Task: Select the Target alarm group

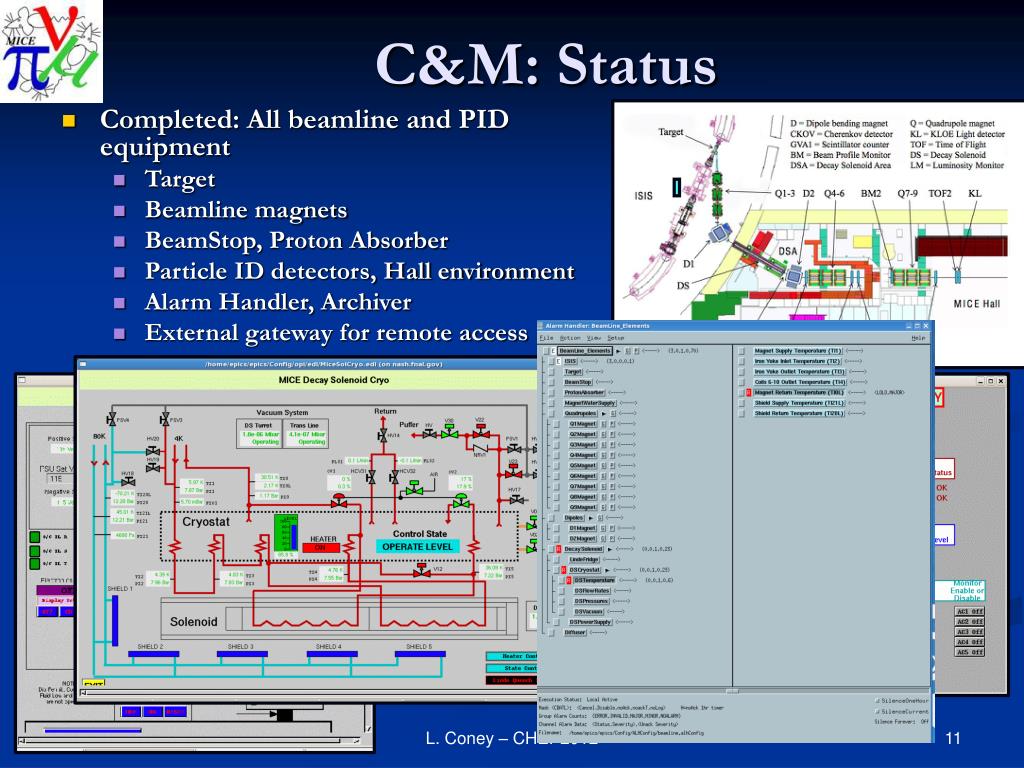Action: tap(573, 372)
